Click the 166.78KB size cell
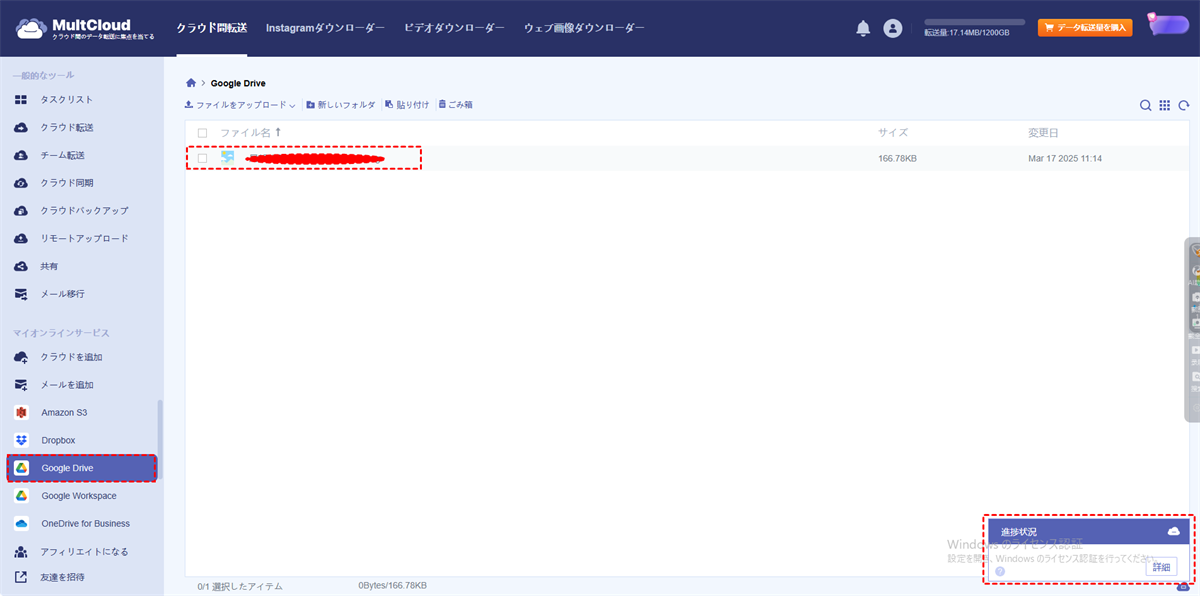 pos(898,158)
